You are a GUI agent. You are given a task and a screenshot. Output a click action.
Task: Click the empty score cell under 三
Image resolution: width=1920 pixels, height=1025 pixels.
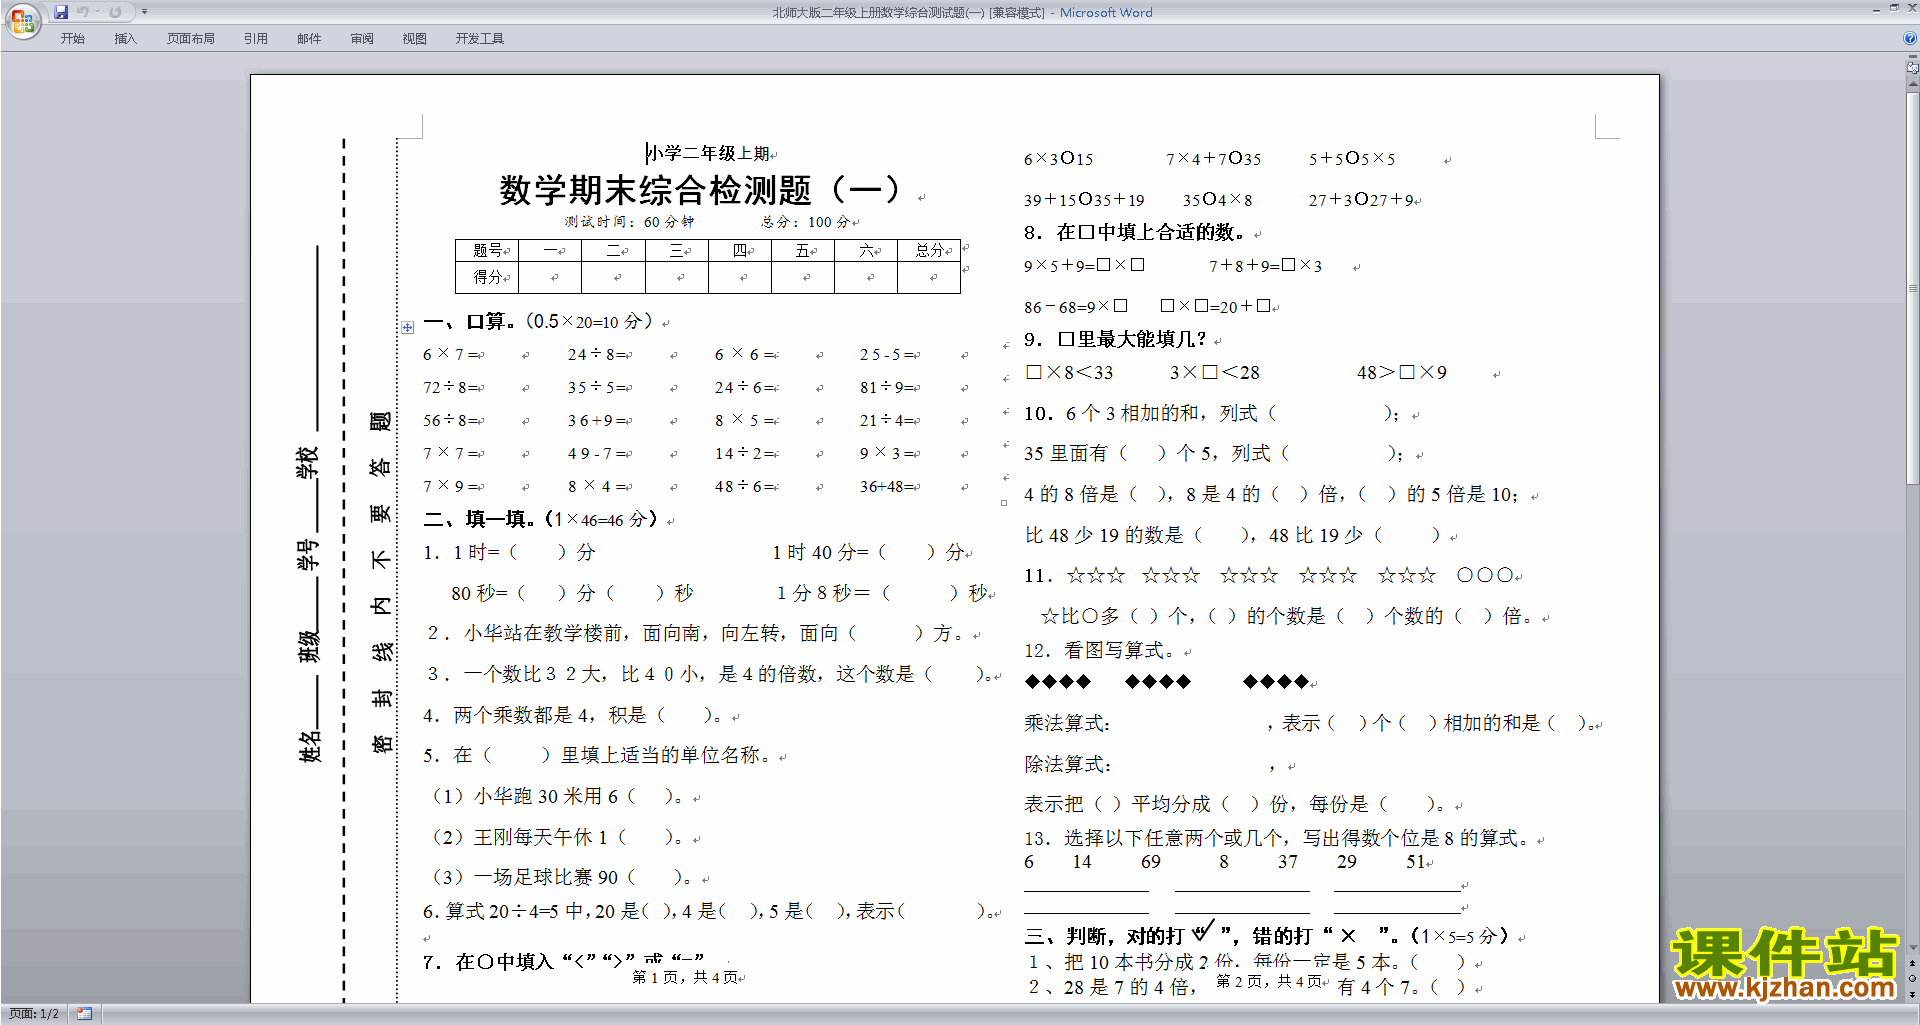coord(676,277)
